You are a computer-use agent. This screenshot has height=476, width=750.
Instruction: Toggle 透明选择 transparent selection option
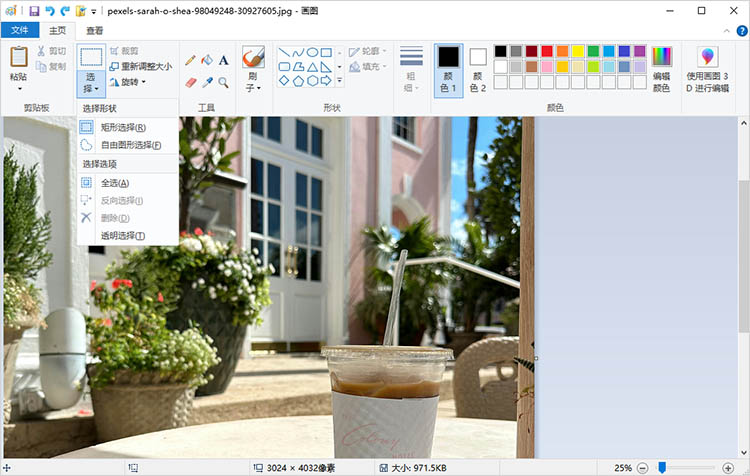[x=122, y=236]
